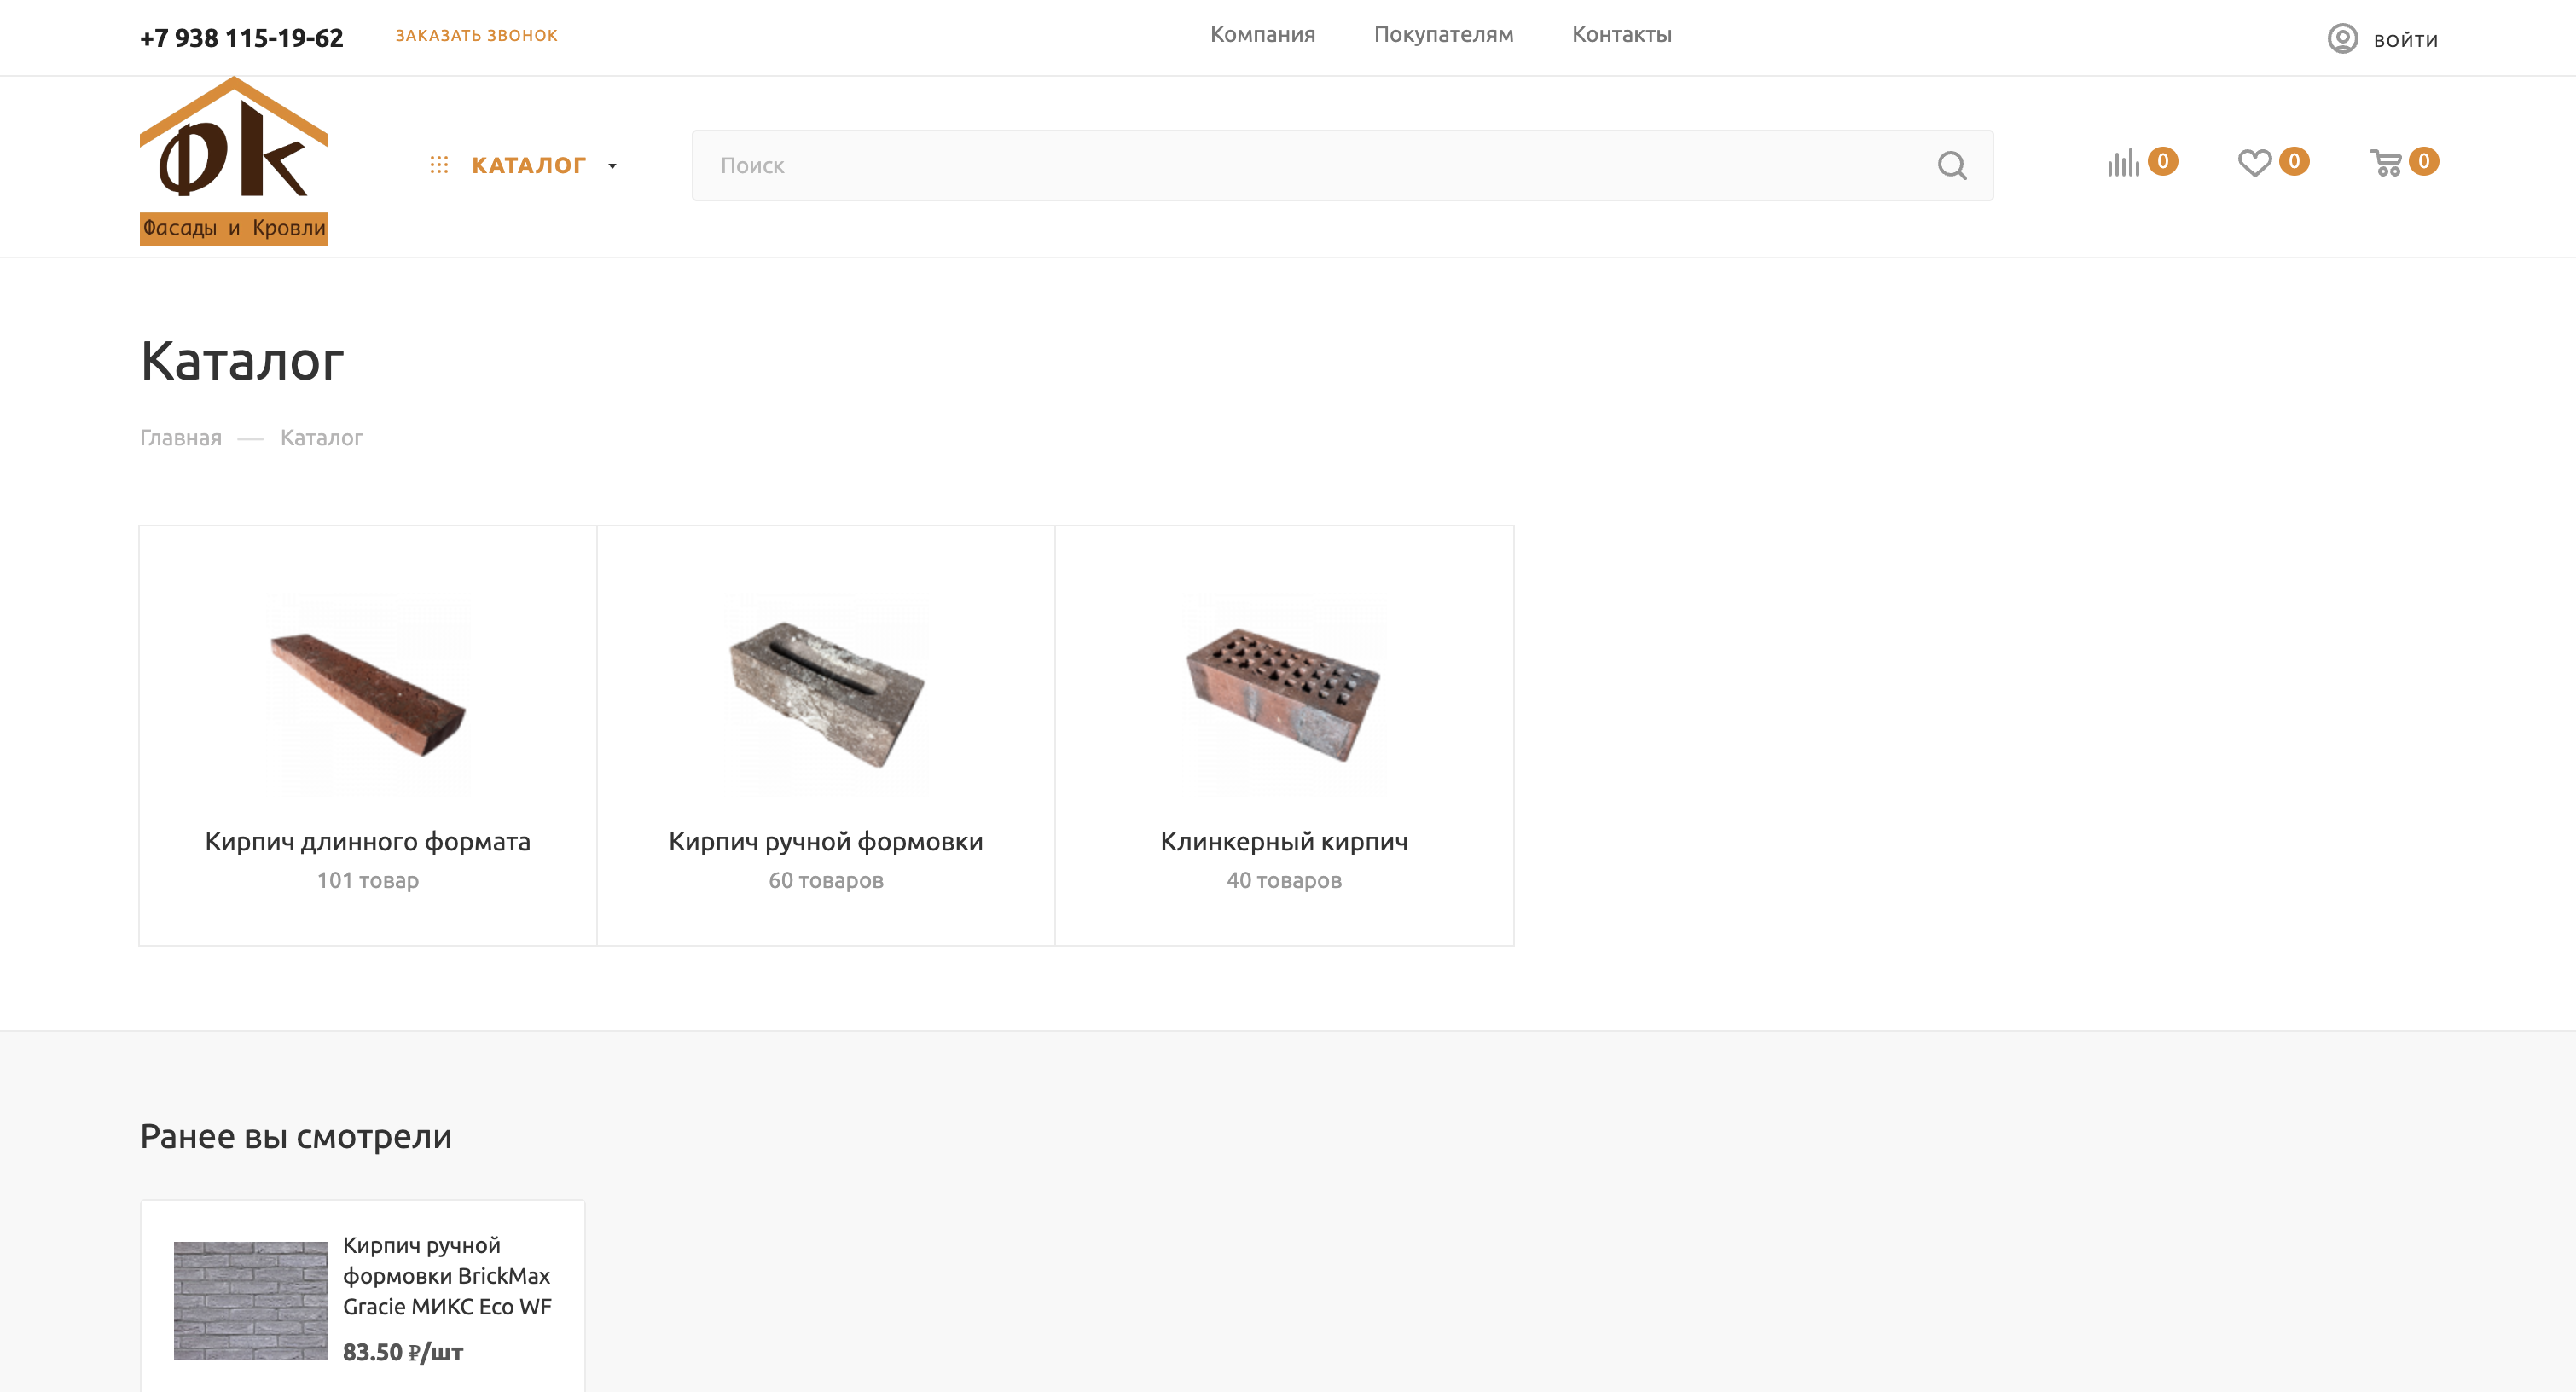Open the comparison bar chart icon
Screen dimensions: 2576x1392
coord(2123,163)
